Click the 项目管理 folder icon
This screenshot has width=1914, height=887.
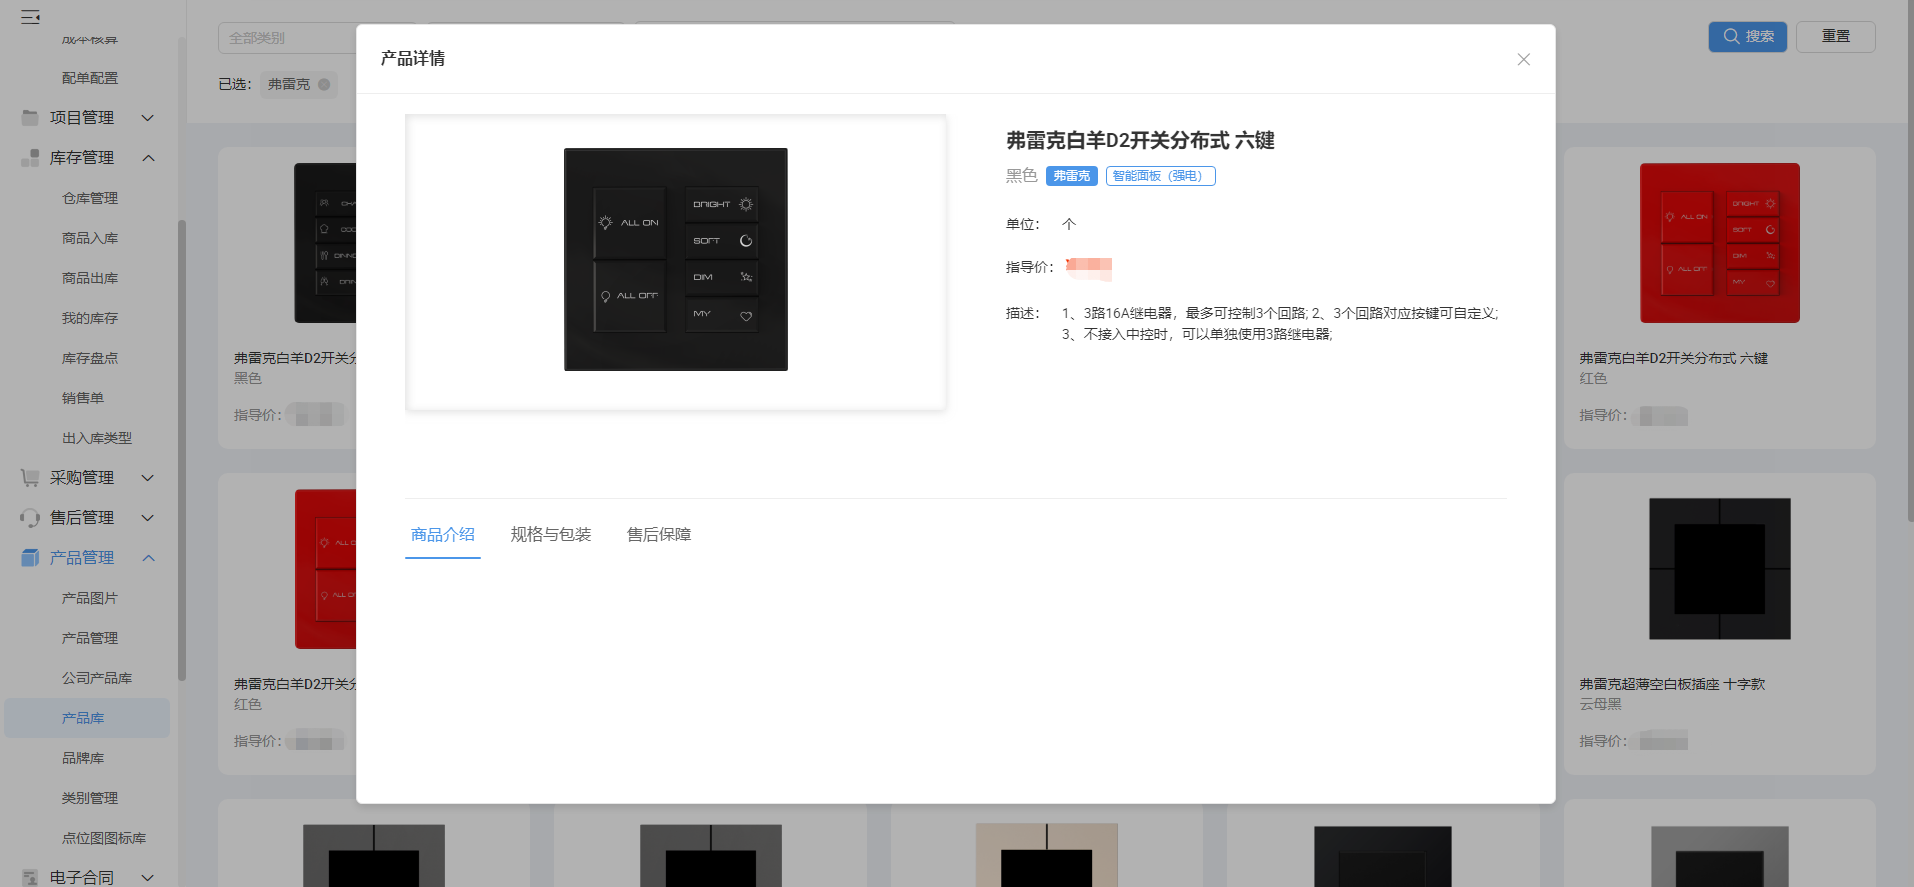coord(30,118)
